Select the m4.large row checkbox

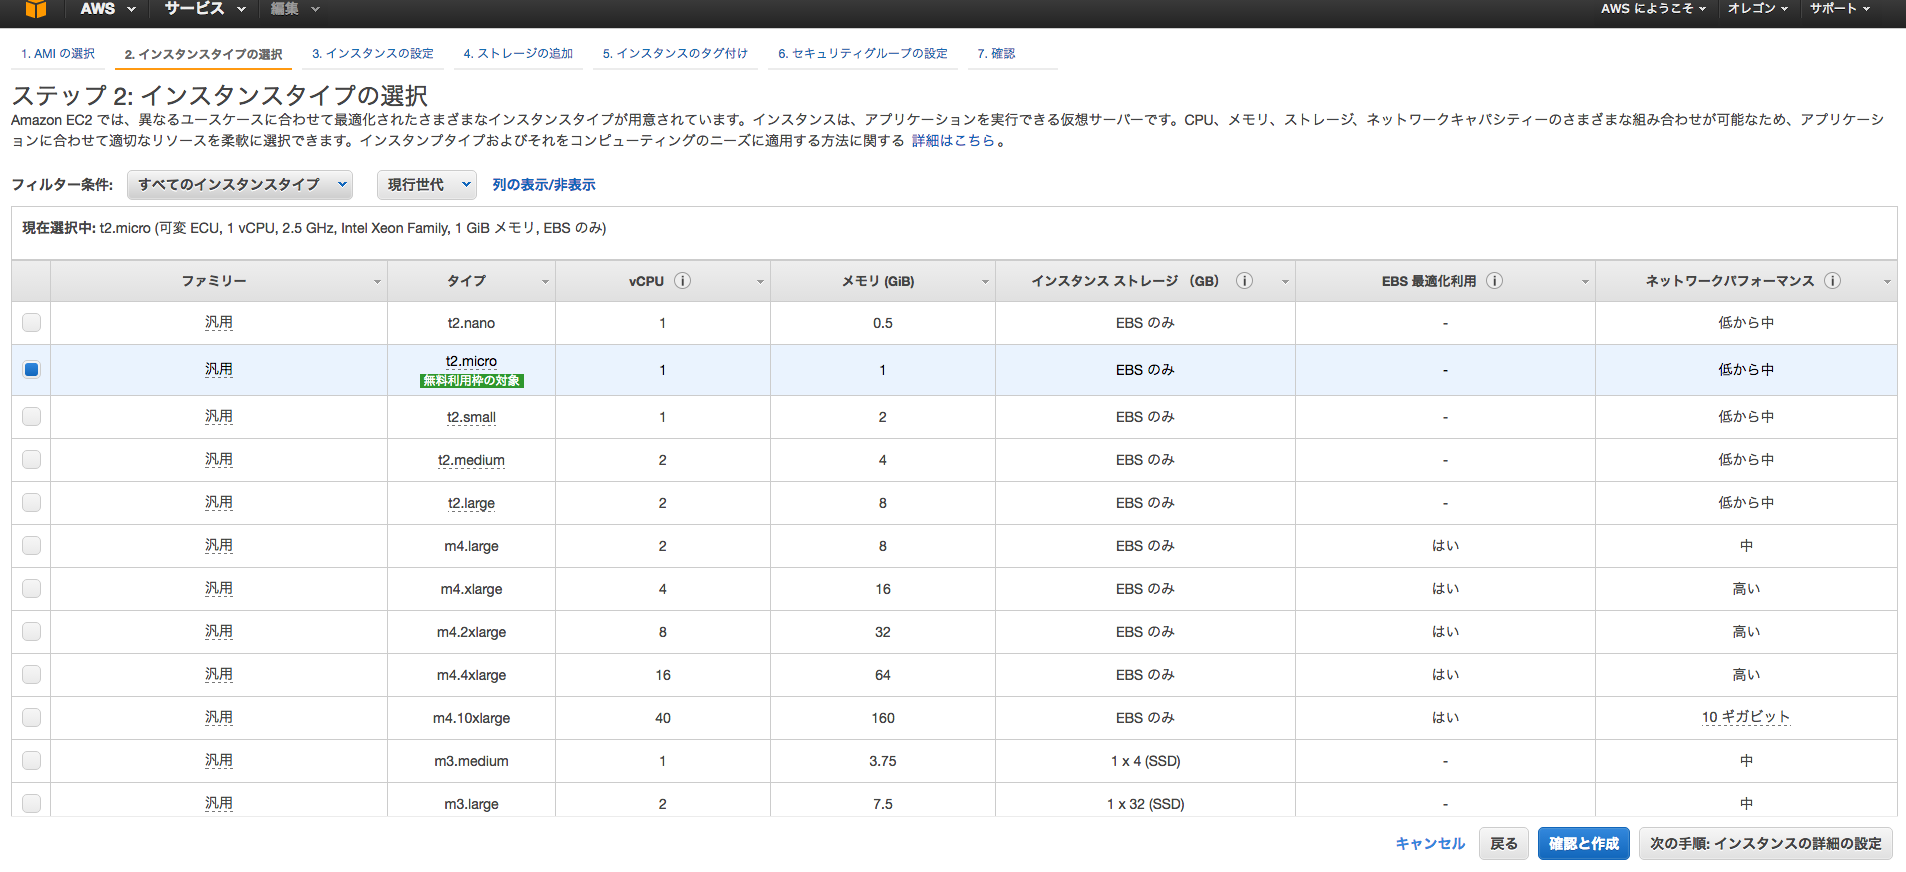pos(32,546)
